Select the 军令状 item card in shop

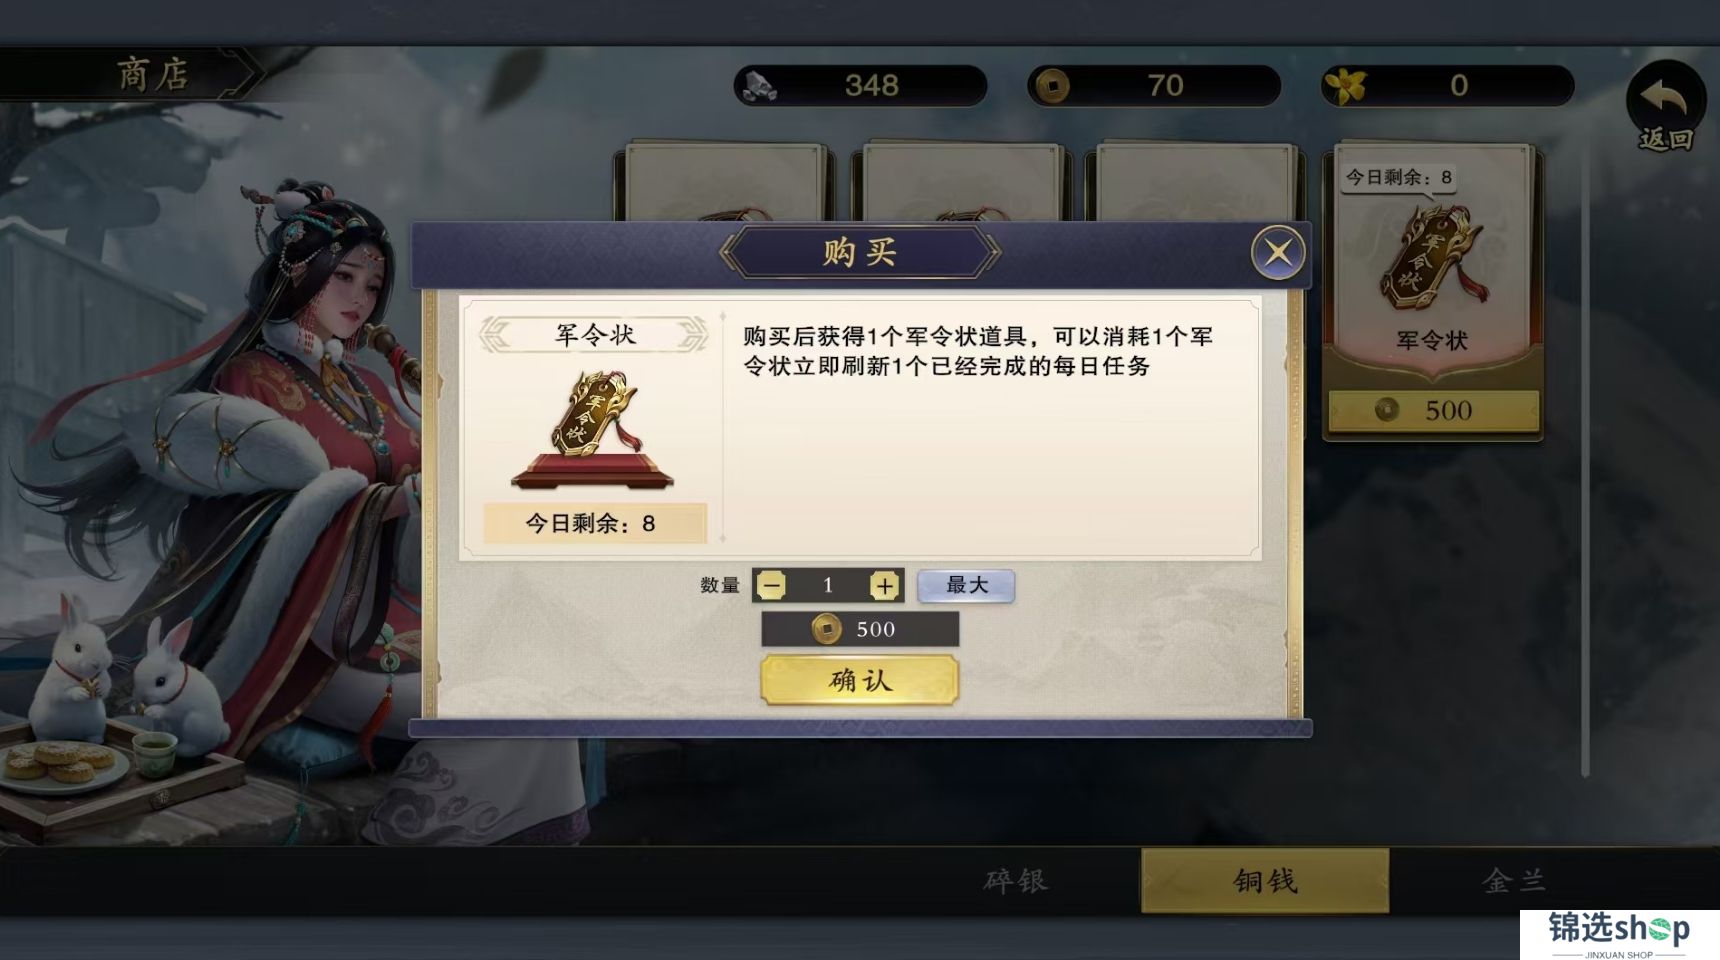(1433, 292)
